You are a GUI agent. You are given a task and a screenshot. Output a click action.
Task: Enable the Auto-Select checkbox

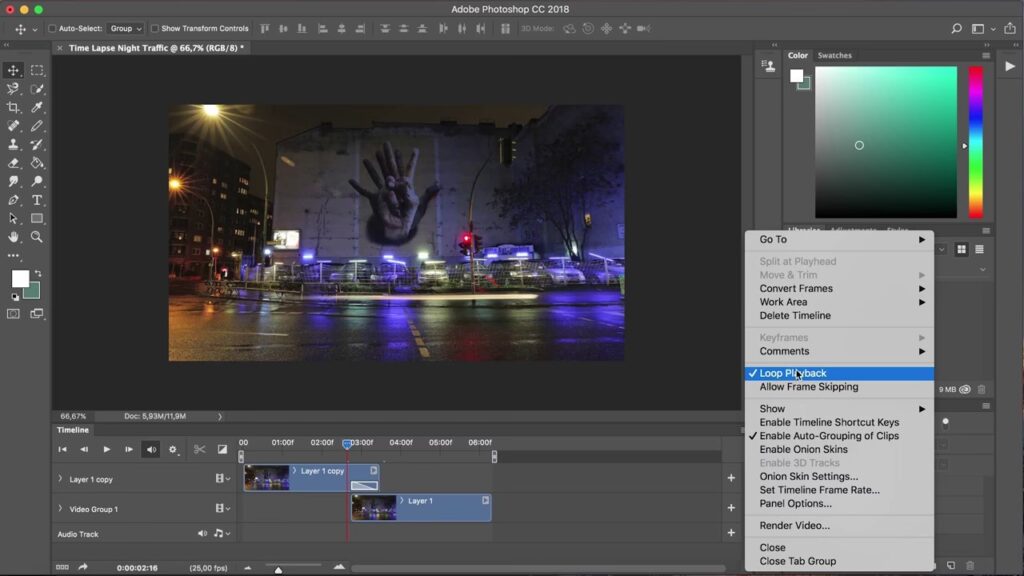point(52,29)
